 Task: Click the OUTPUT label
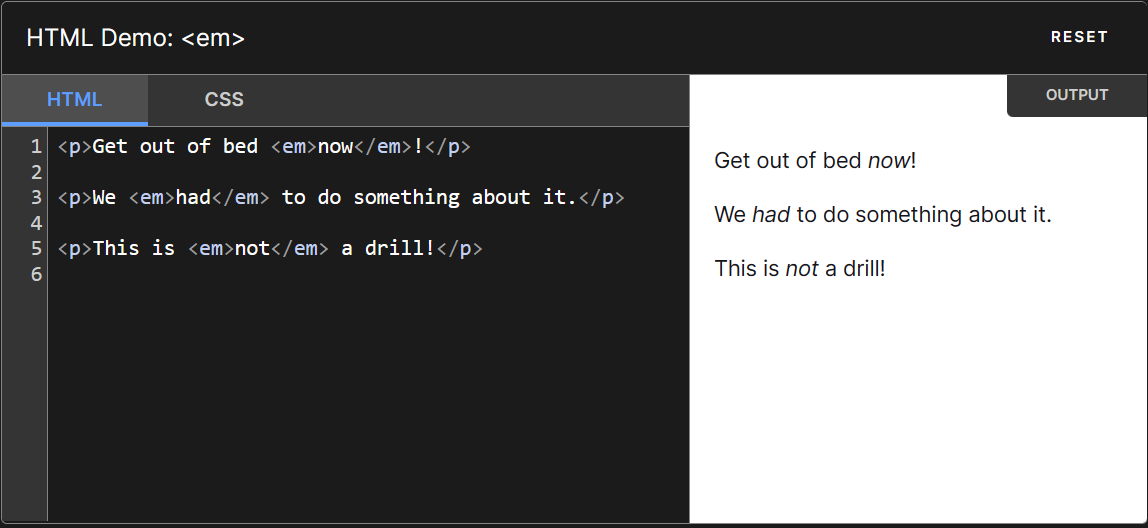pos(1077,96)
